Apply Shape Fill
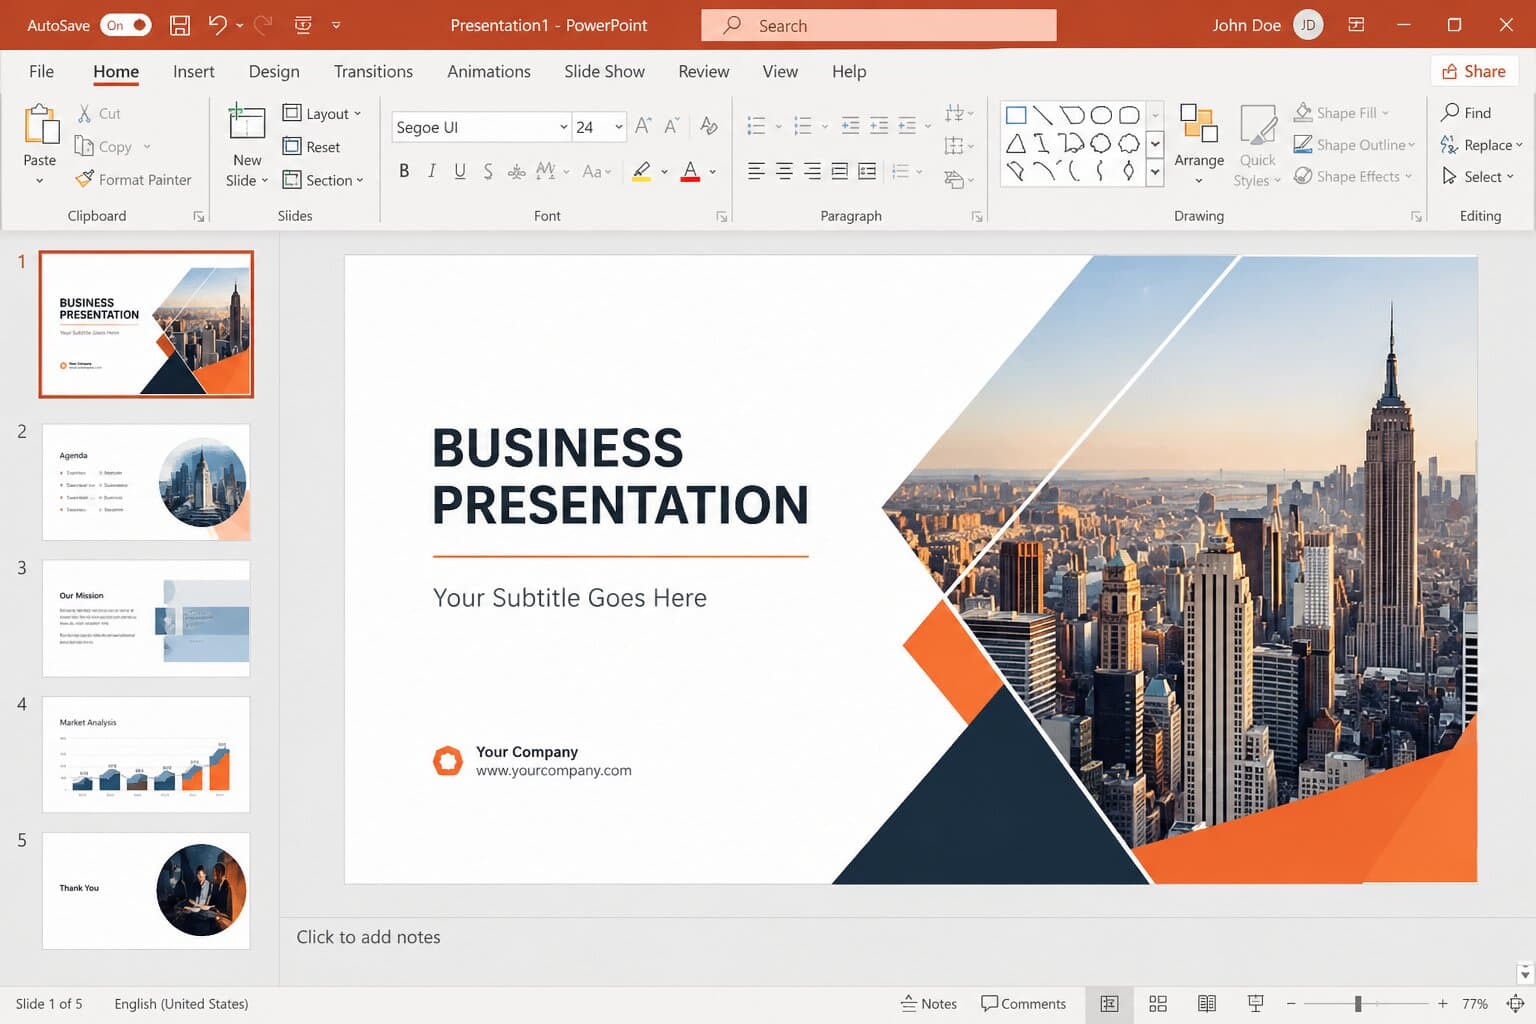Screen dimensions: 1536x1024 click(1344, 112)
